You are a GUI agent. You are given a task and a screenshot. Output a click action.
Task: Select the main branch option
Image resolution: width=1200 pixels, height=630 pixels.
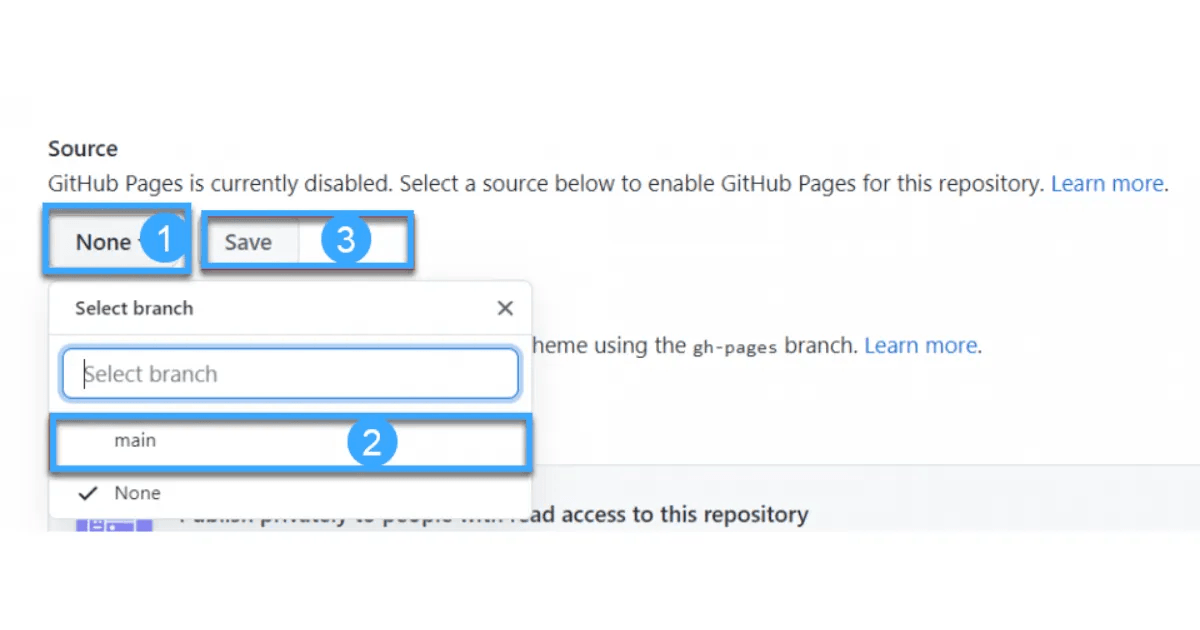136,440
